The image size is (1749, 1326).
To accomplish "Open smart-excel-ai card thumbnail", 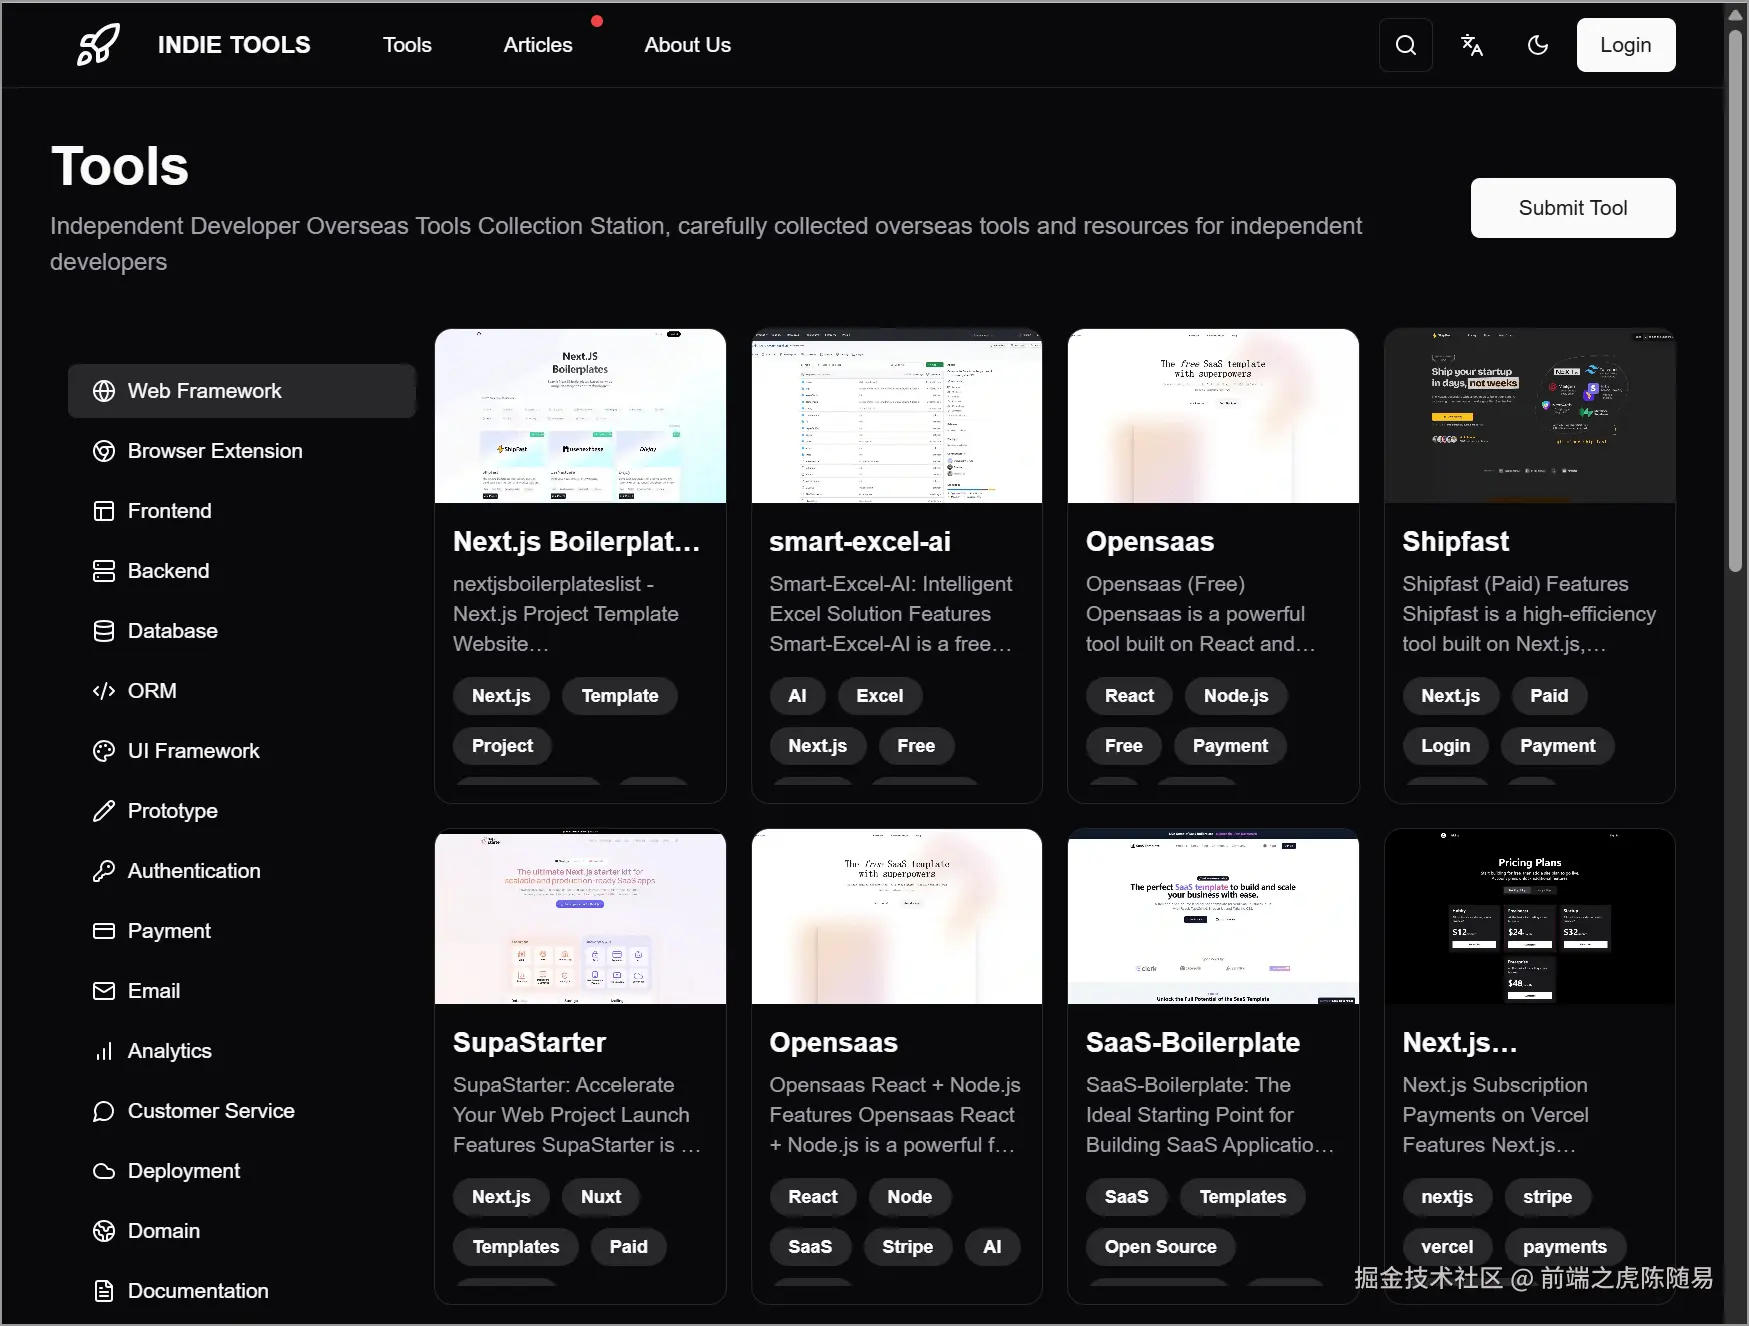I will point(897,416).
